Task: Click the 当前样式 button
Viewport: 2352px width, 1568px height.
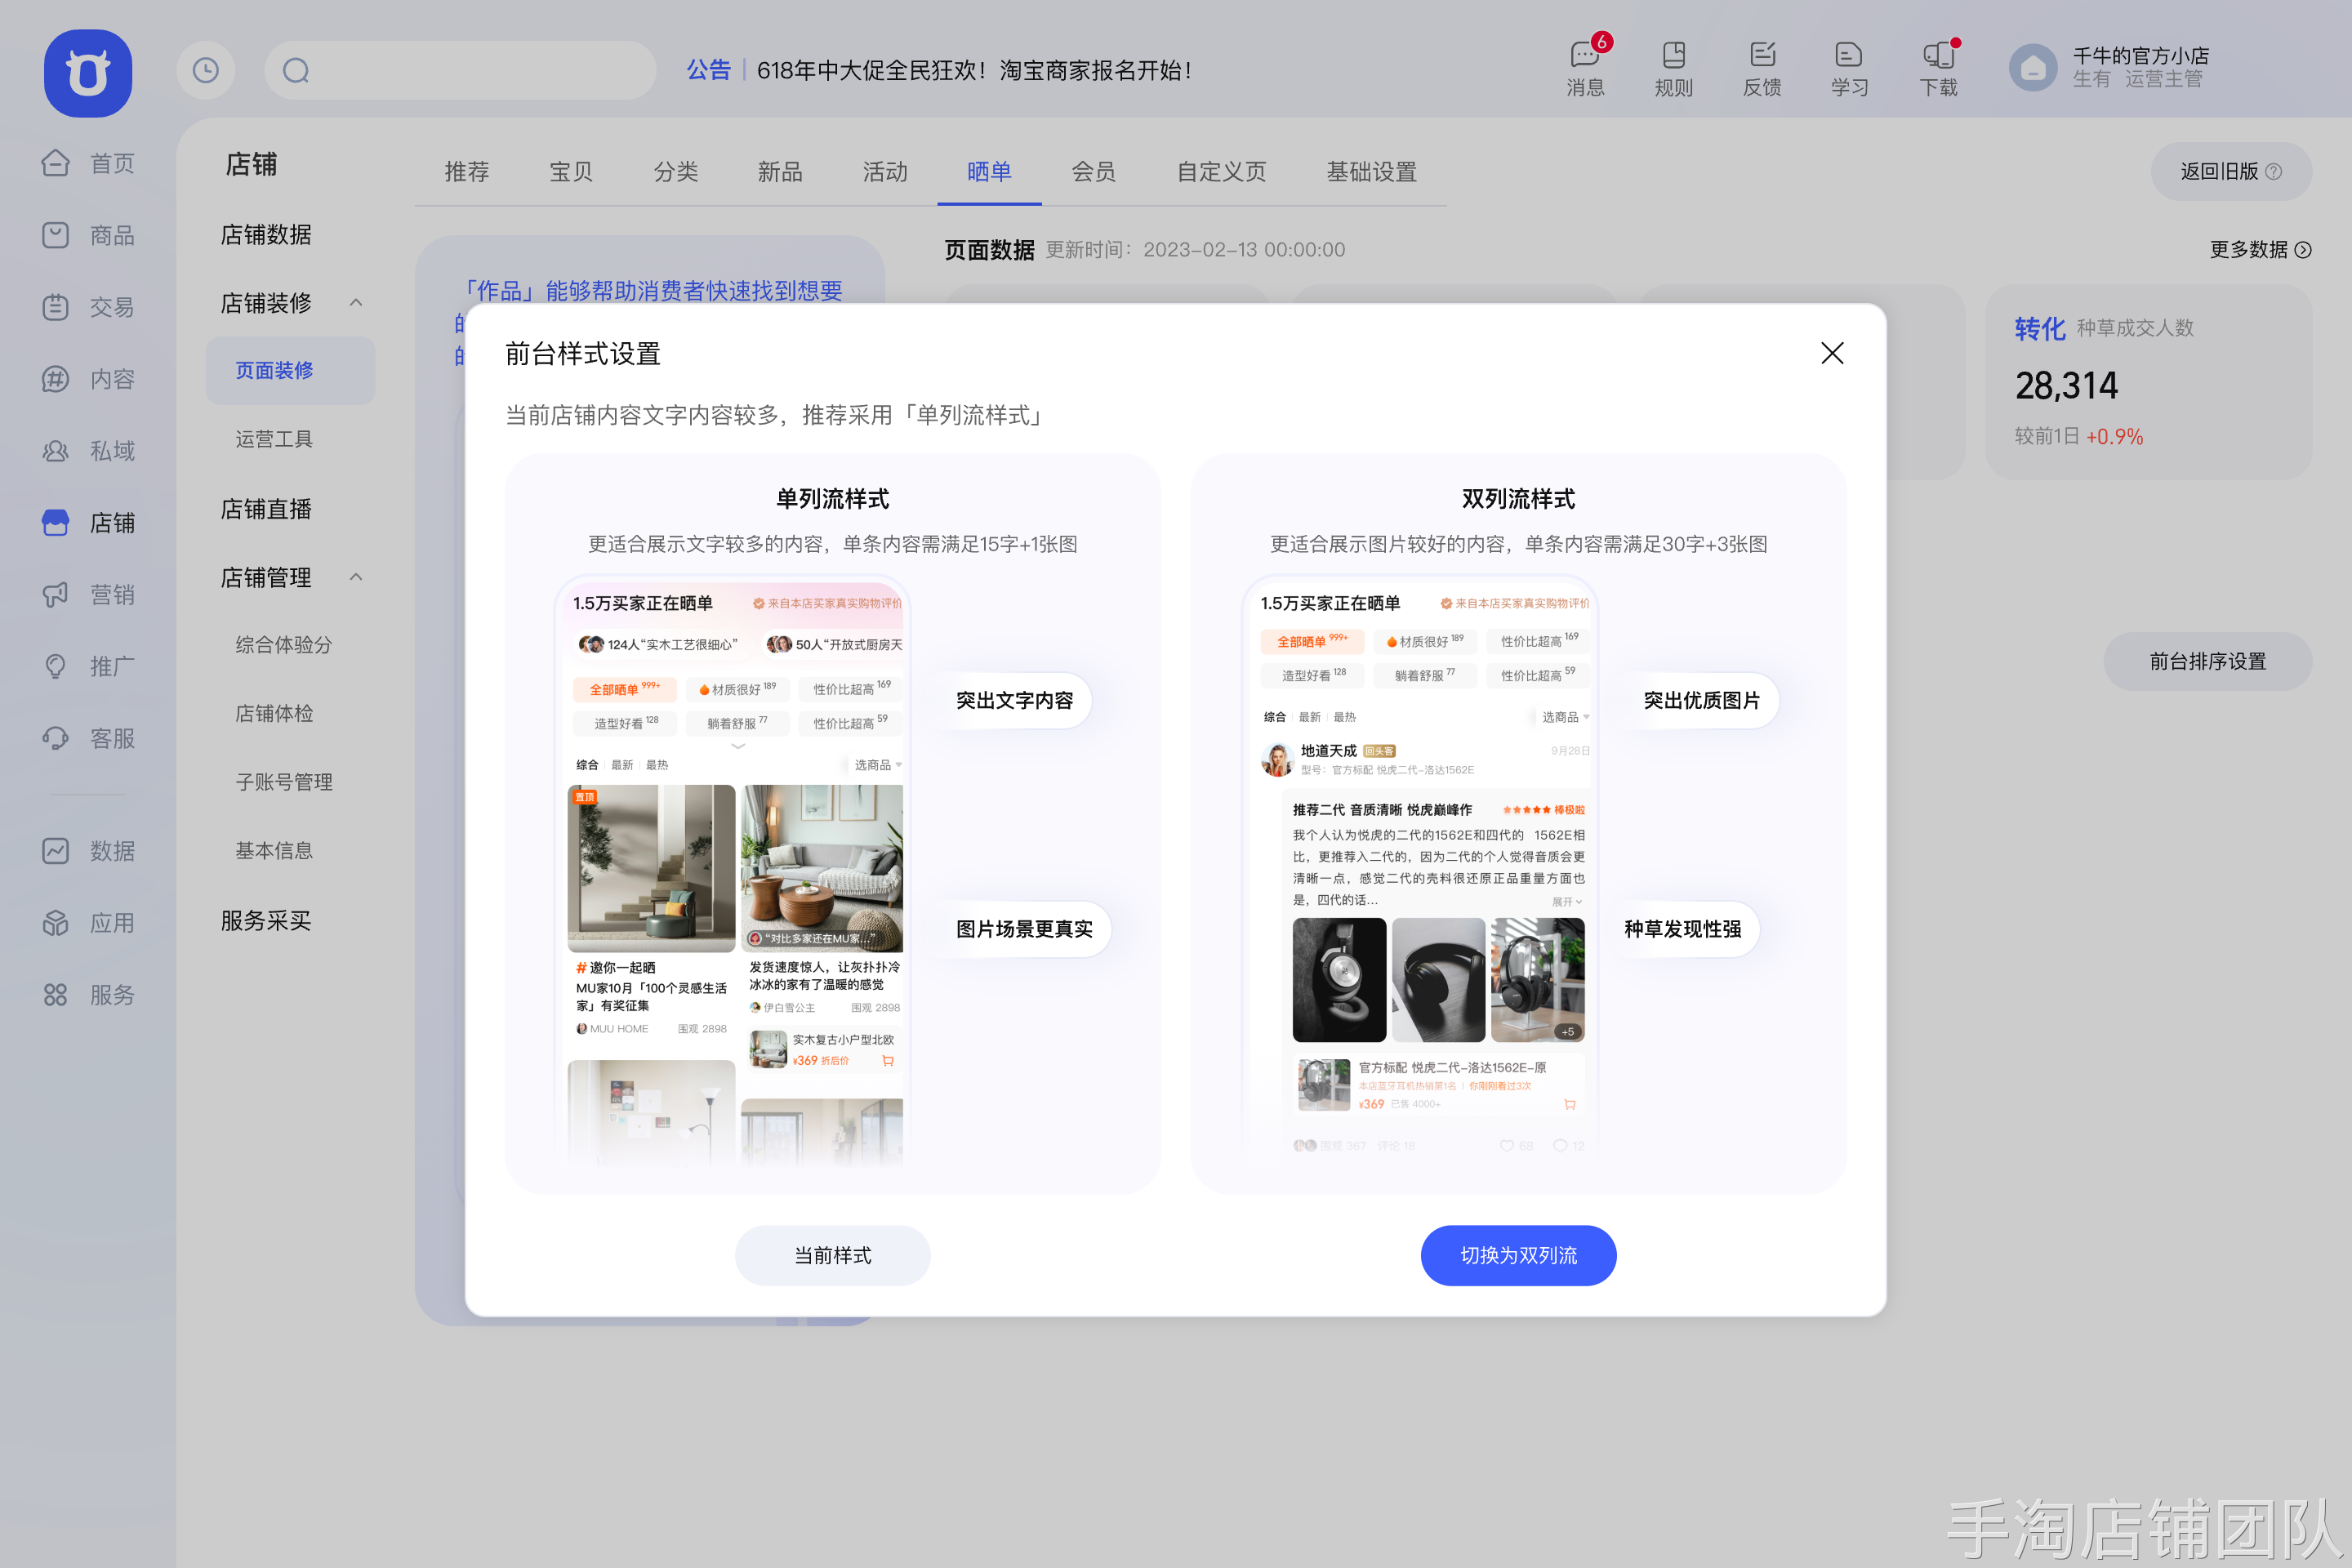Action: (833, 1255)
